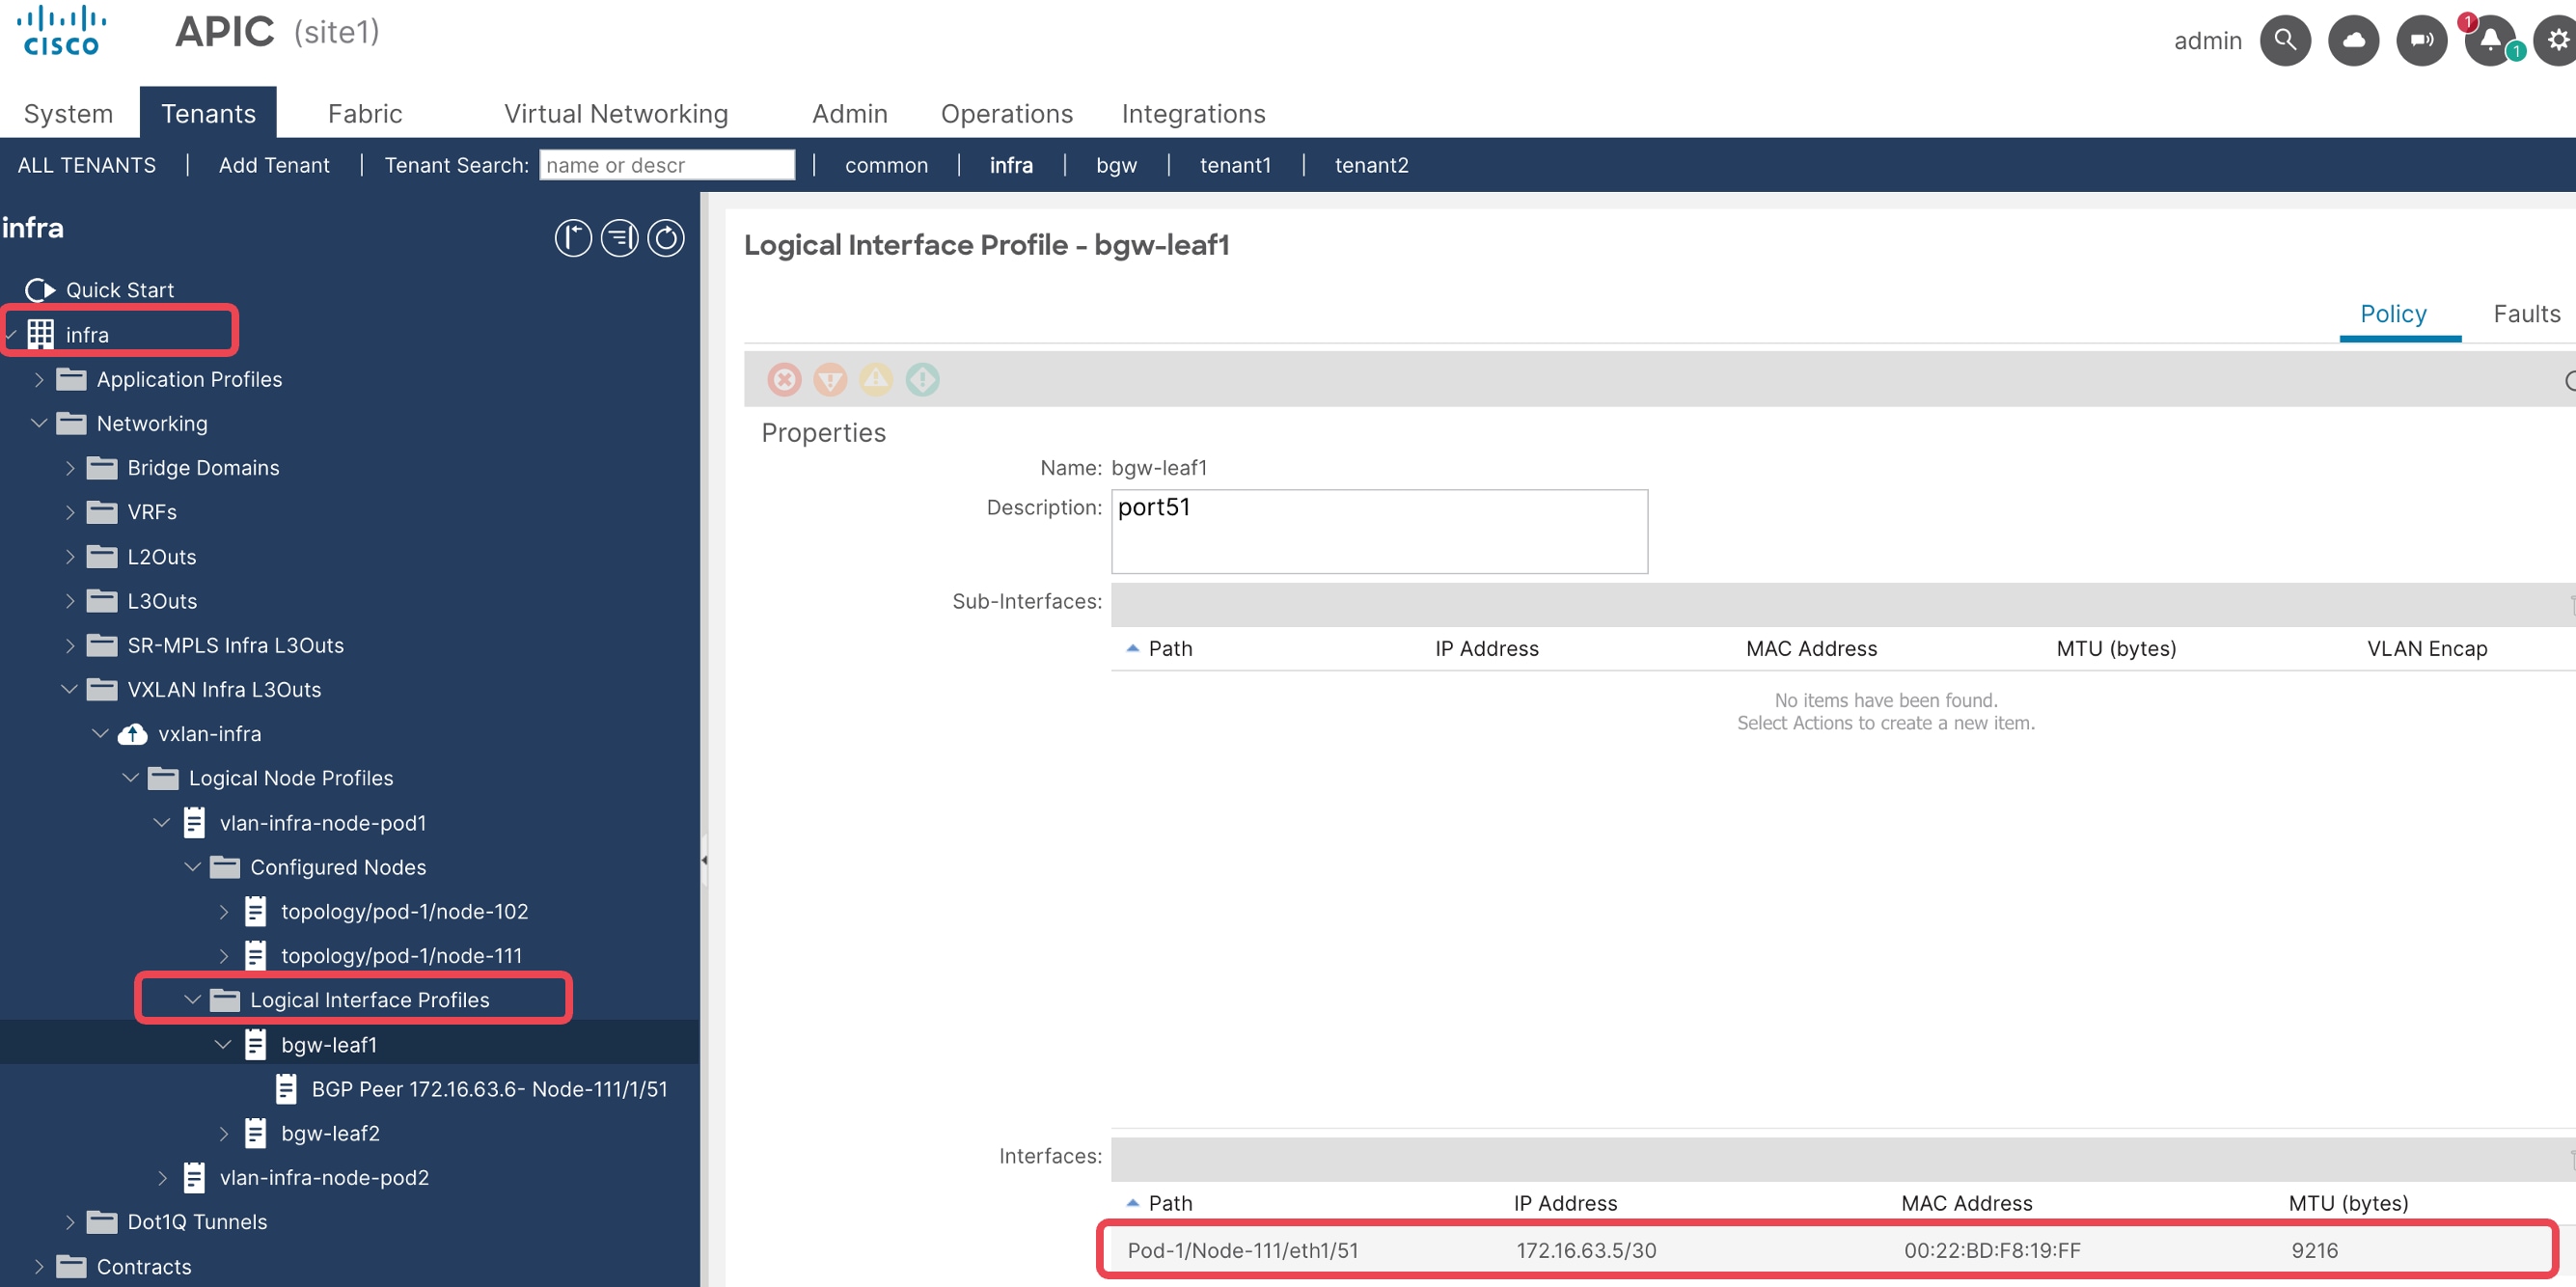This screenshot has width=2576, height=1287.
Task: Collapse VXLAN Infra L3Outs node
Action: 70,689
